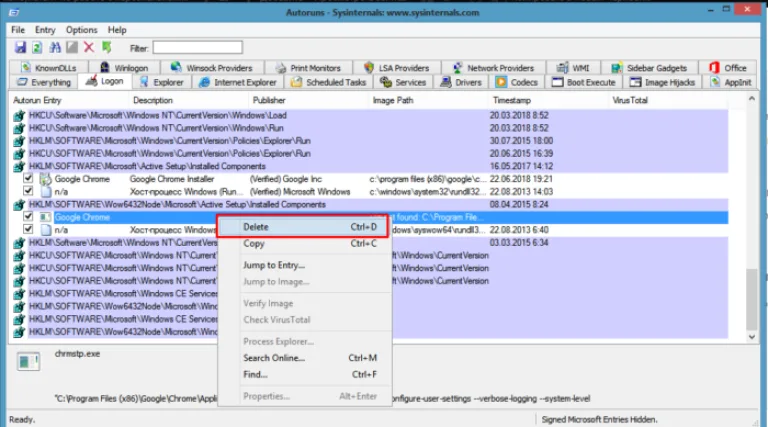Select the row with timestamp 30.07.2015 18:00
The width and height of the screenshot is (768, 427).
coord(370,141)
